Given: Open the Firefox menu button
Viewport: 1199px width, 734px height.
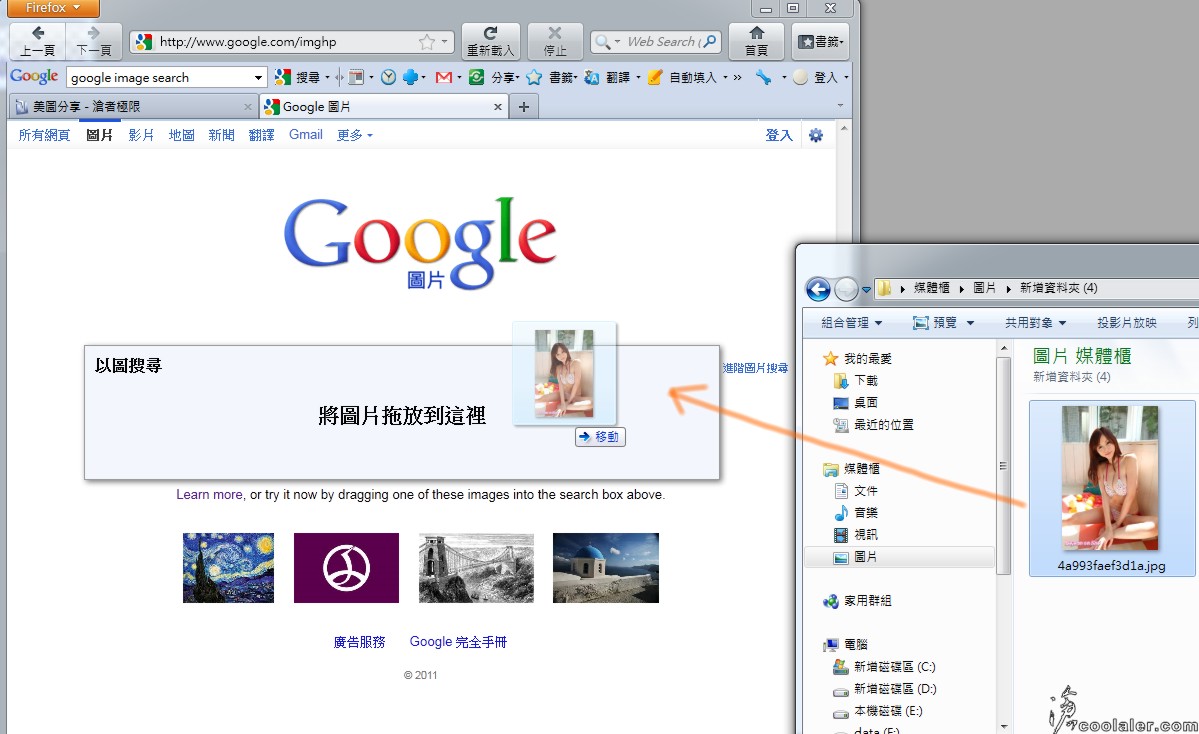Looking at the screenshot, I should coord(54,8).
